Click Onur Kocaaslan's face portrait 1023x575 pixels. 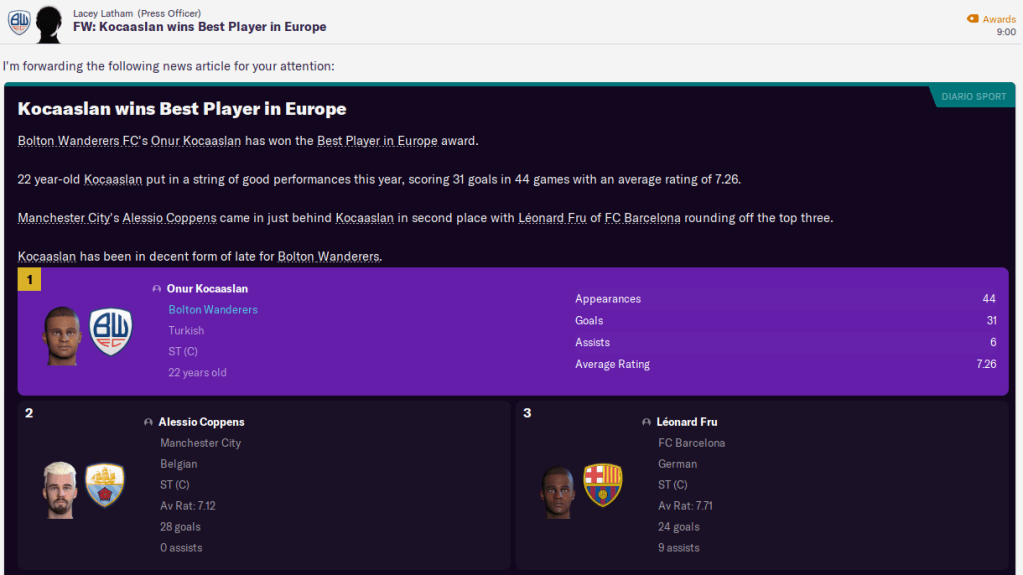[x=62, y=334]
